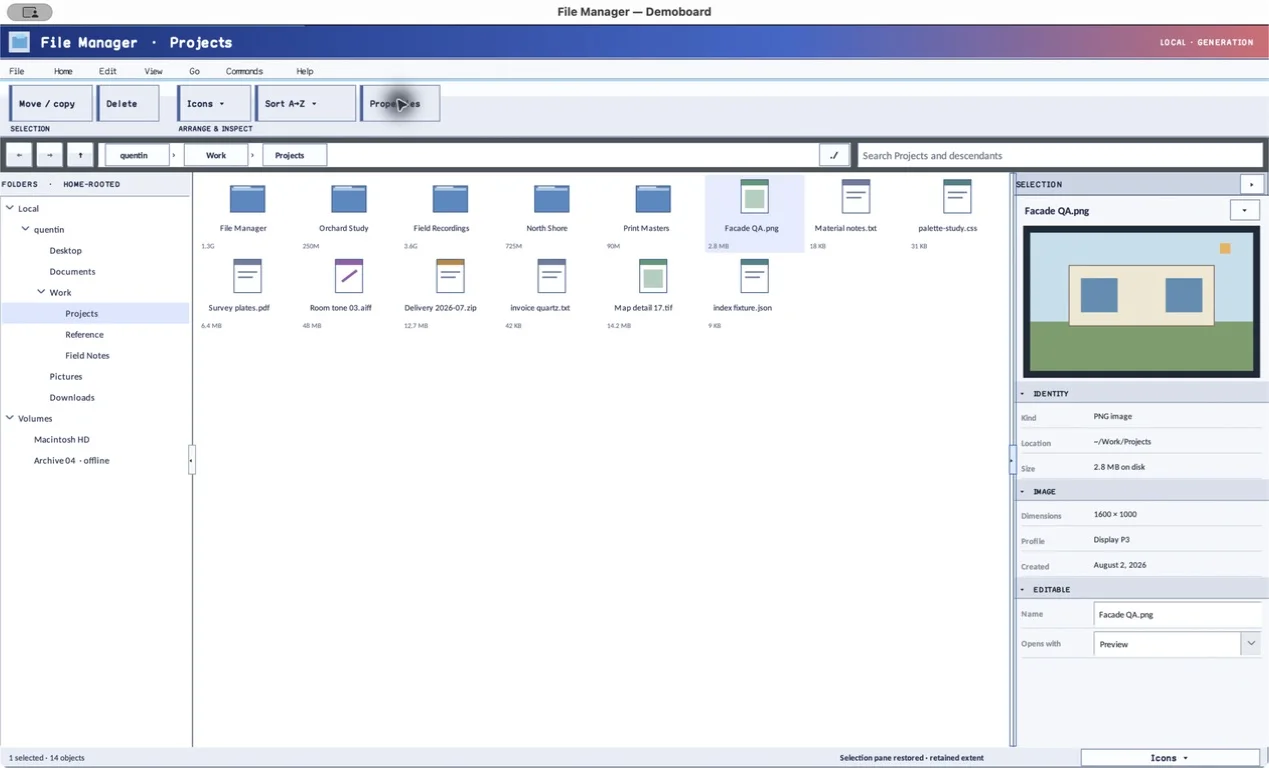
Task: Select the Facade QA.png file icon
Action: coord(754,196)
